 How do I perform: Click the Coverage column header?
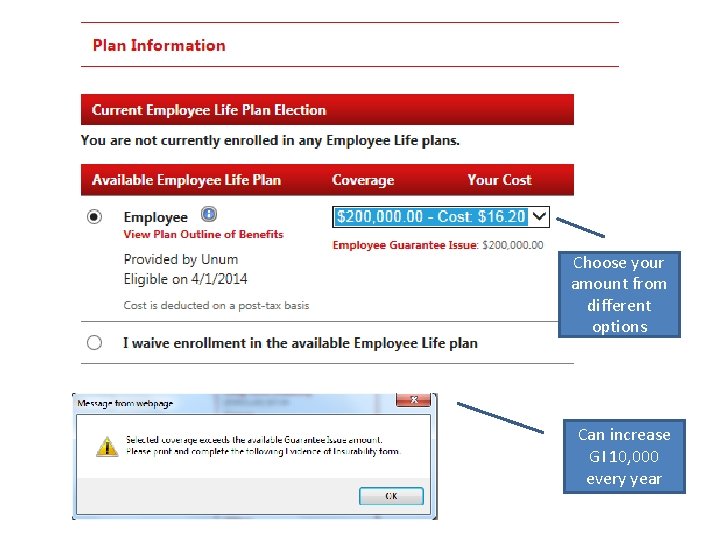tap(363, 180)
